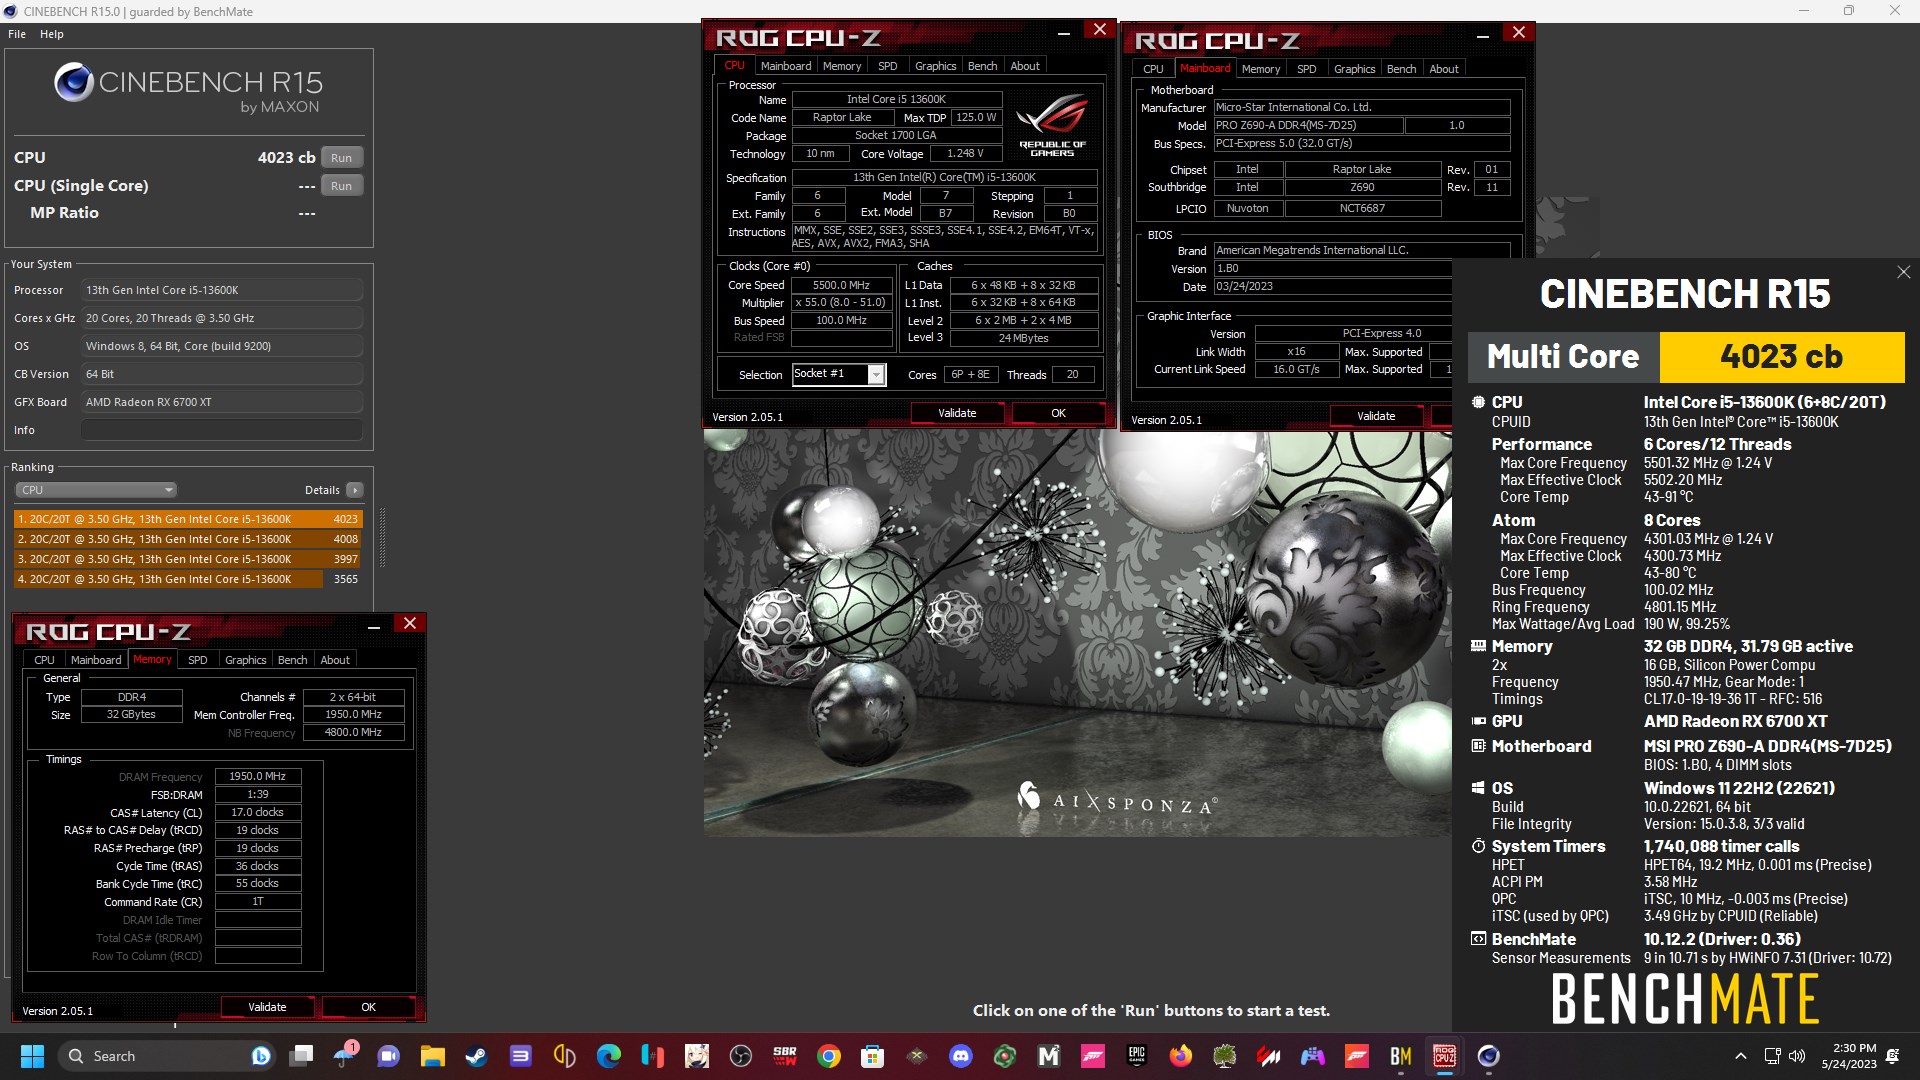1920x1080 pixels.
Task: Open the yellow half-circle app on taskbar
Action: click(x=564, y=1056)
